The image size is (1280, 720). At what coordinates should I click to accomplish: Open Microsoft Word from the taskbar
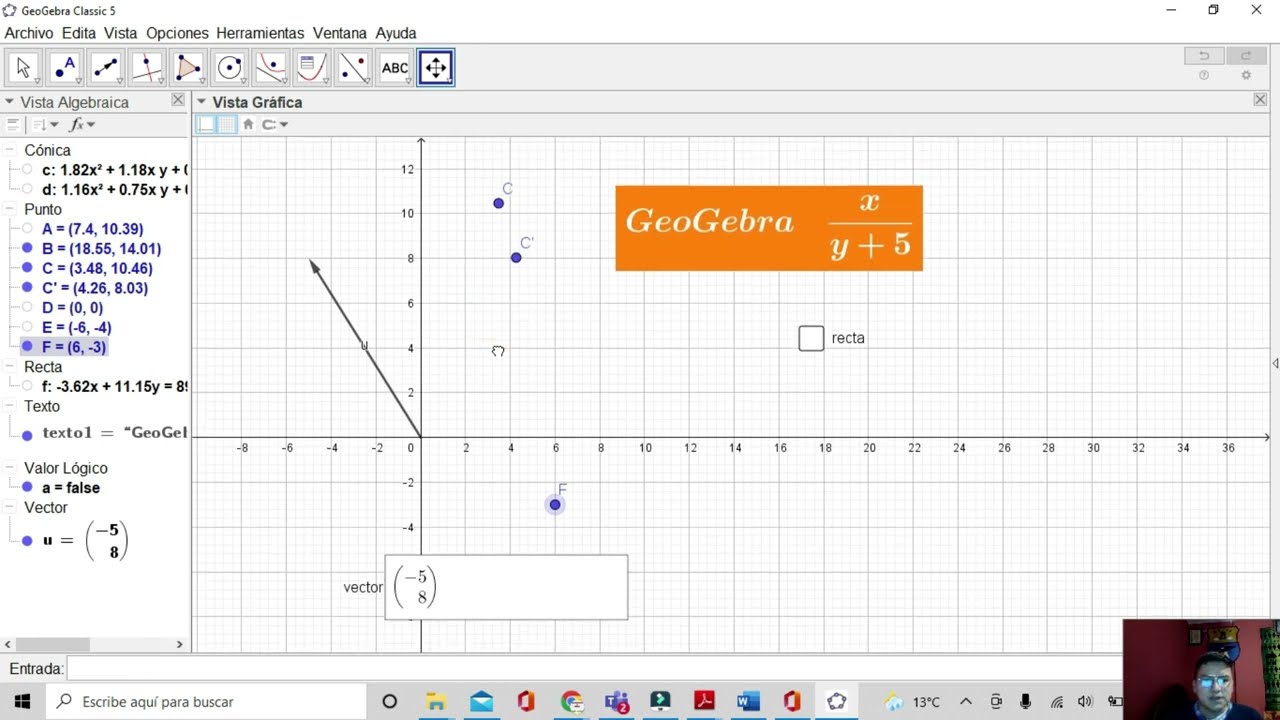748,701
